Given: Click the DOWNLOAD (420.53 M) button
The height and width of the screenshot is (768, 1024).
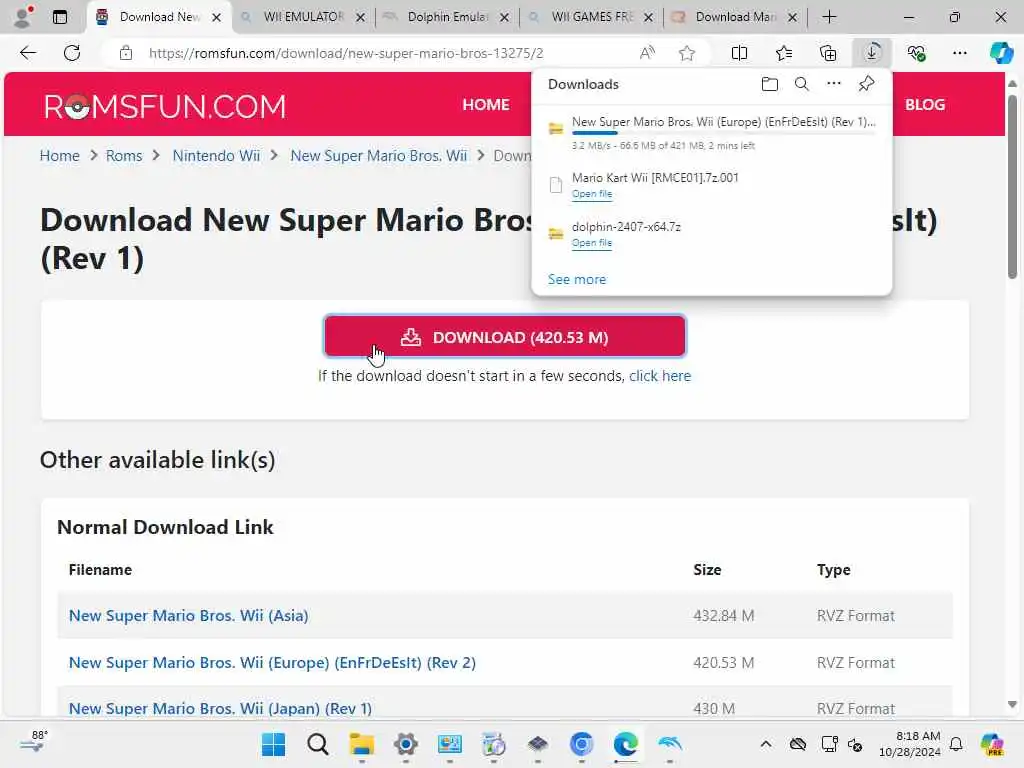Looking at the screenshot, I should coord(505,337).
